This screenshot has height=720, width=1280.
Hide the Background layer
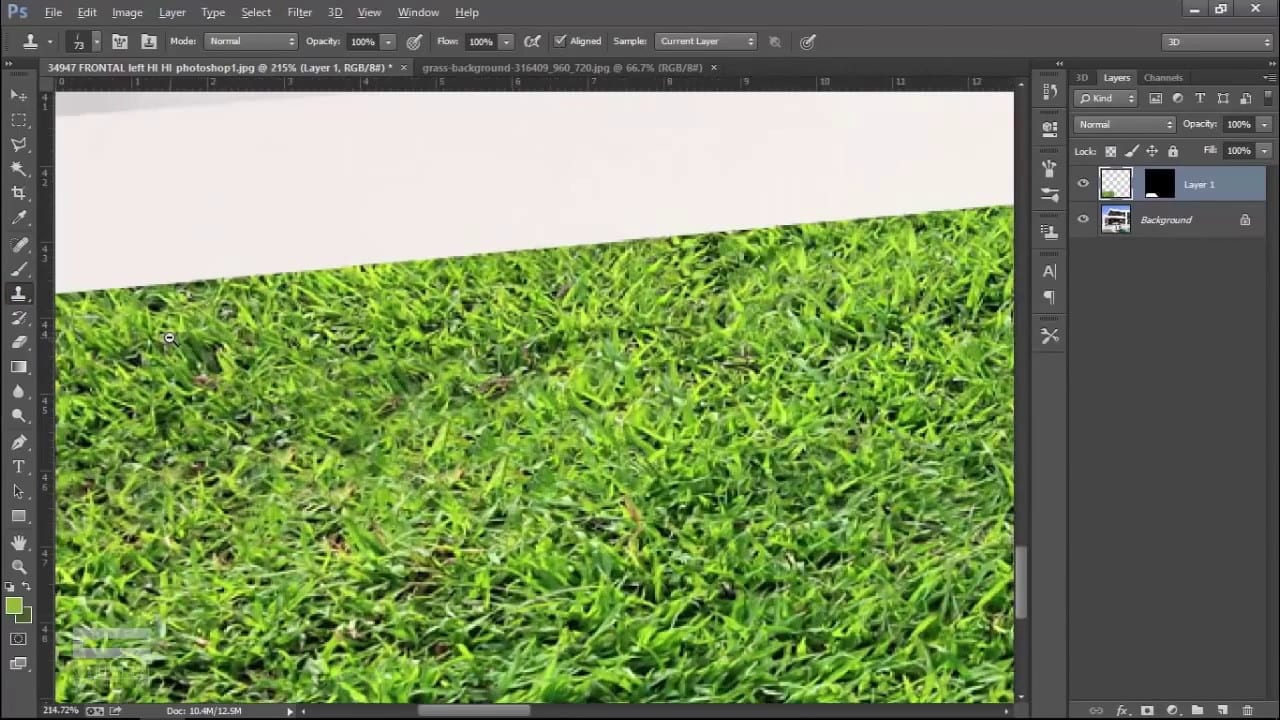click(x=1083, y=219)
